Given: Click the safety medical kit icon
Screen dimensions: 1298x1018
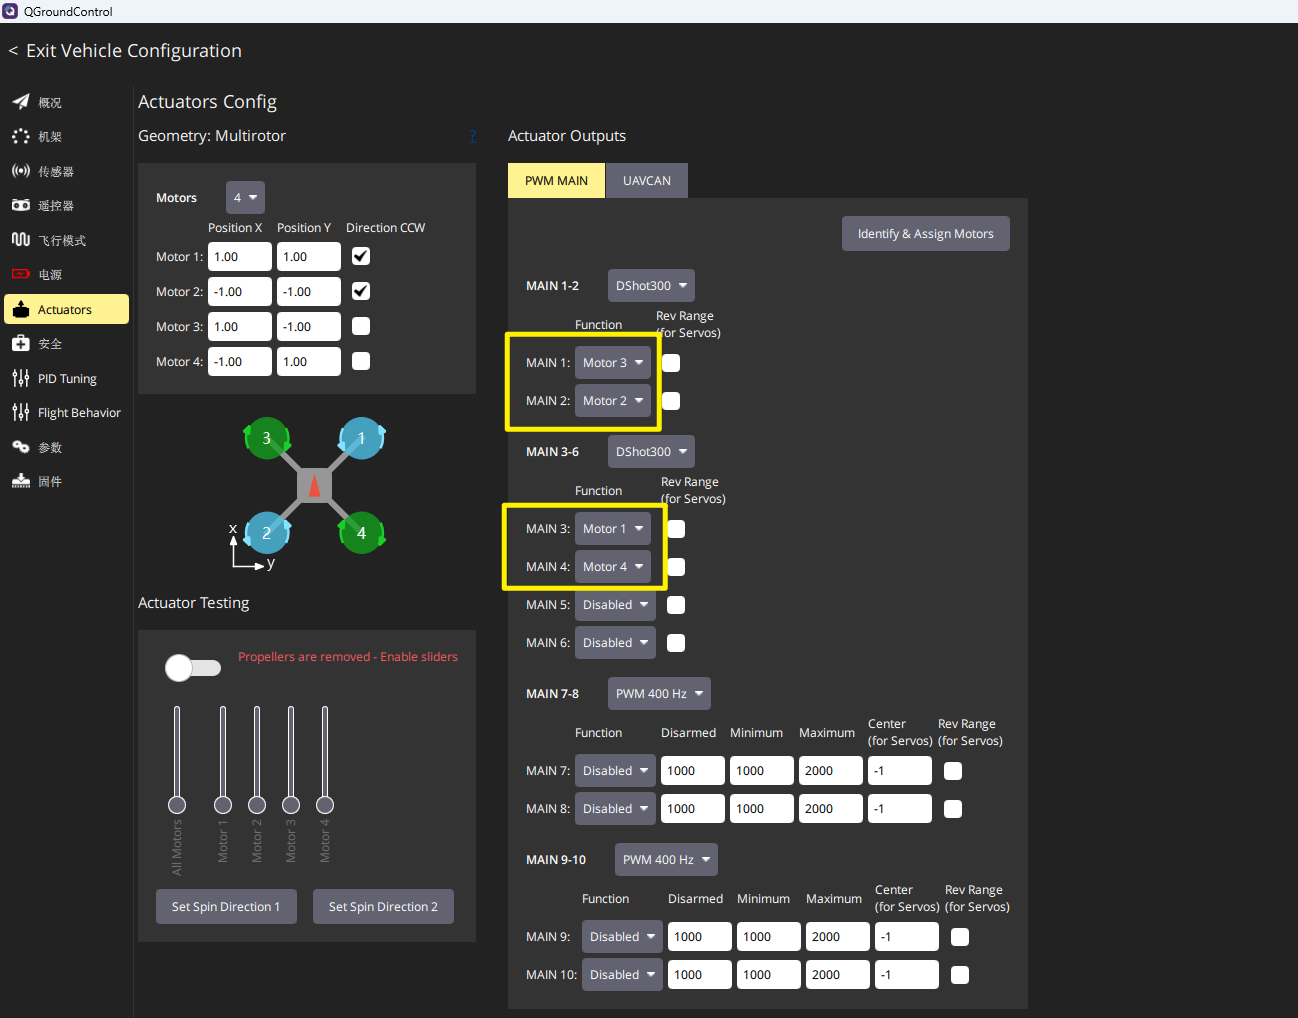Looking at the screenshot, I should click(21, 343).
